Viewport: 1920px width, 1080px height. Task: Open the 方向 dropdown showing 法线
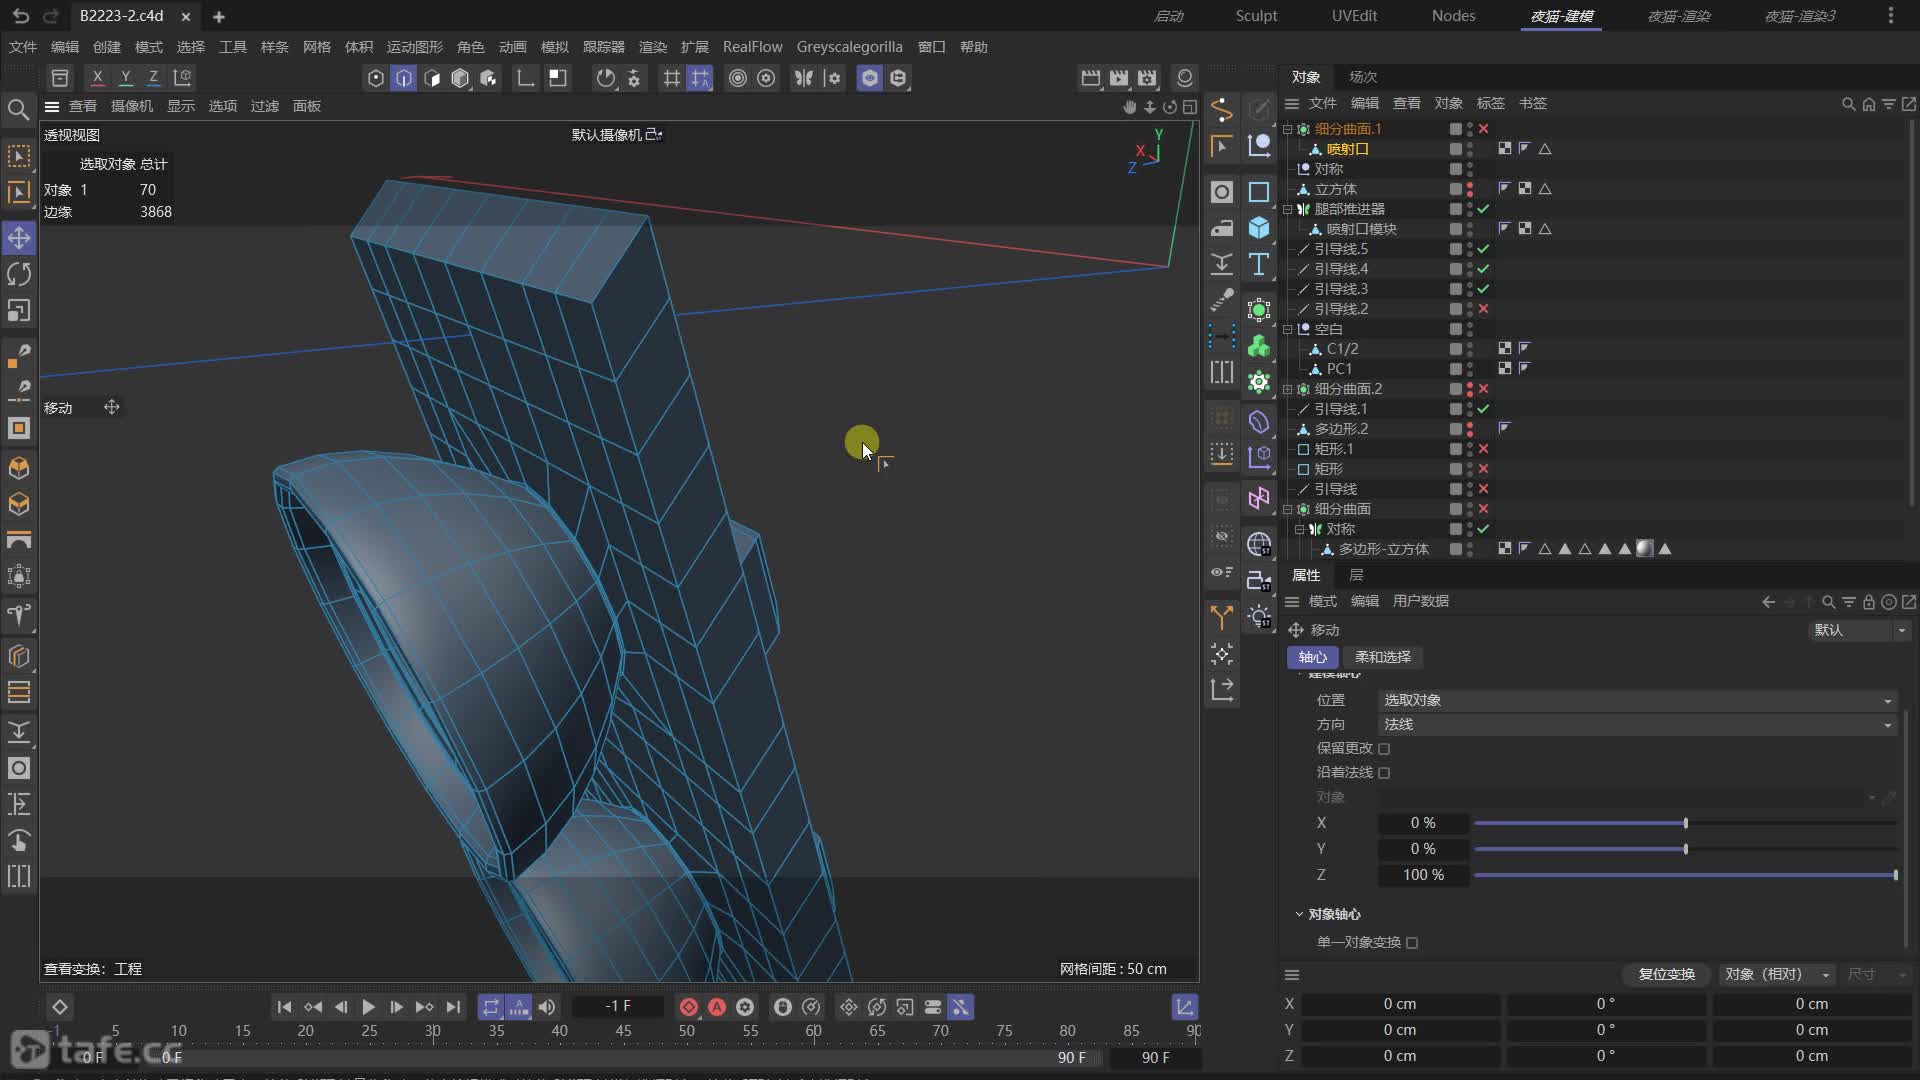(x=1636, y=724)
